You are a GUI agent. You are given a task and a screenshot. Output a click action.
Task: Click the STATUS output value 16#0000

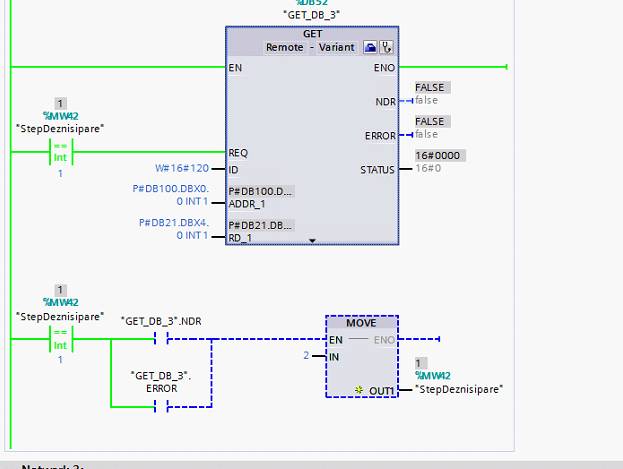[440, 156]
